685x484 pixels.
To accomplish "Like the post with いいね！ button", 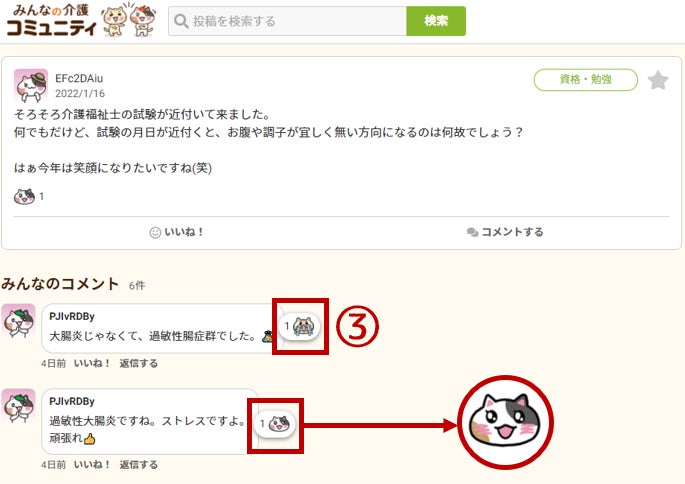I will (176, 232).
